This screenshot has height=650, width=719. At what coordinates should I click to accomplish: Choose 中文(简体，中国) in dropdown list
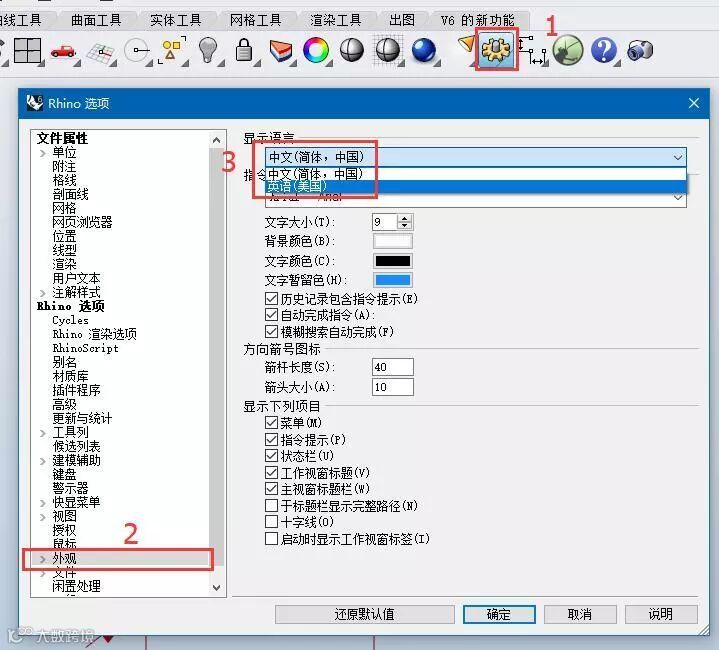click(476, 174)
